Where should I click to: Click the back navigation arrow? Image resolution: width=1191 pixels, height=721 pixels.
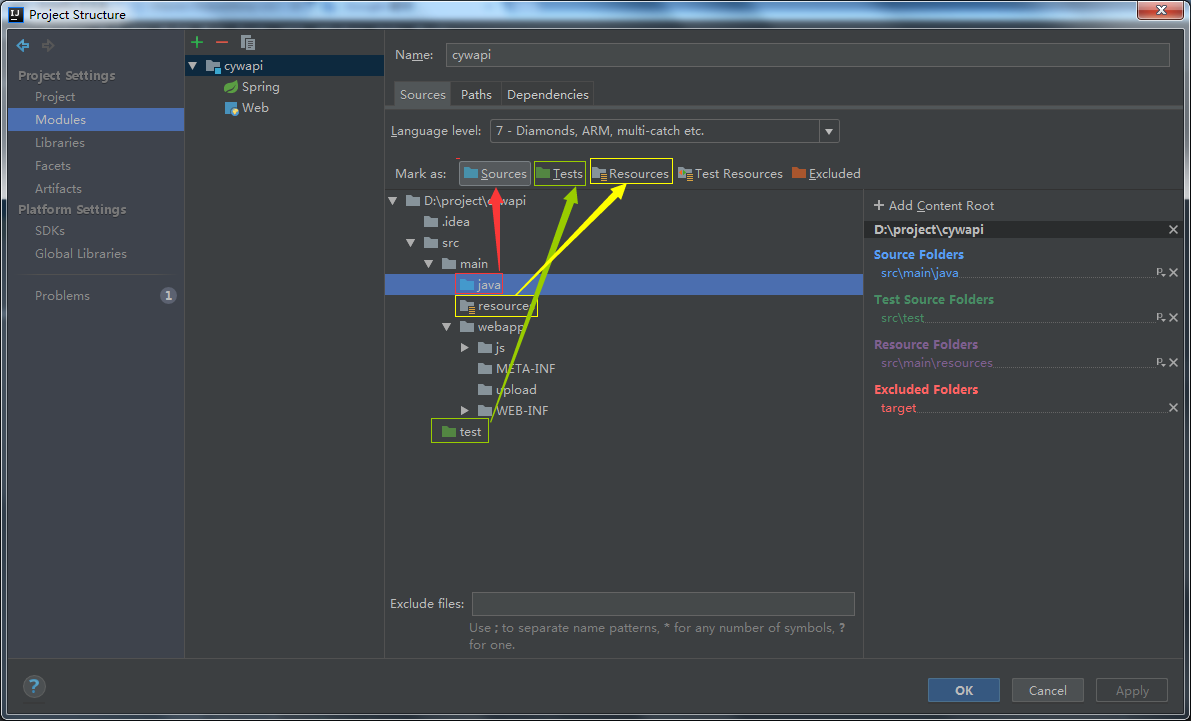pyautogui.click(x=23, y=46)
